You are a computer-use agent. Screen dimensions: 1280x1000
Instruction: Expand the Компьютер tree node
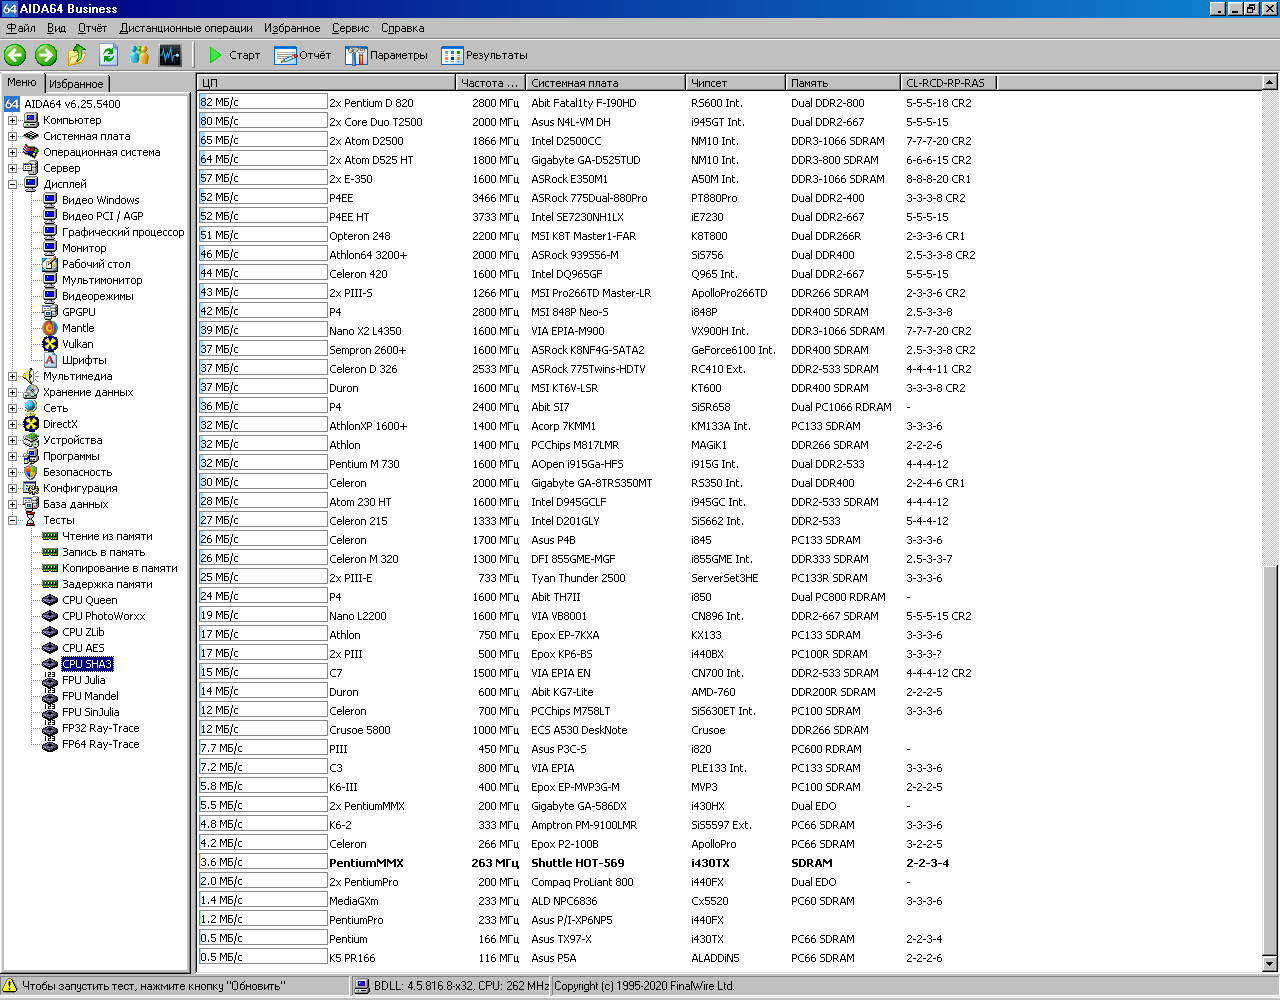tap(13, 120)
